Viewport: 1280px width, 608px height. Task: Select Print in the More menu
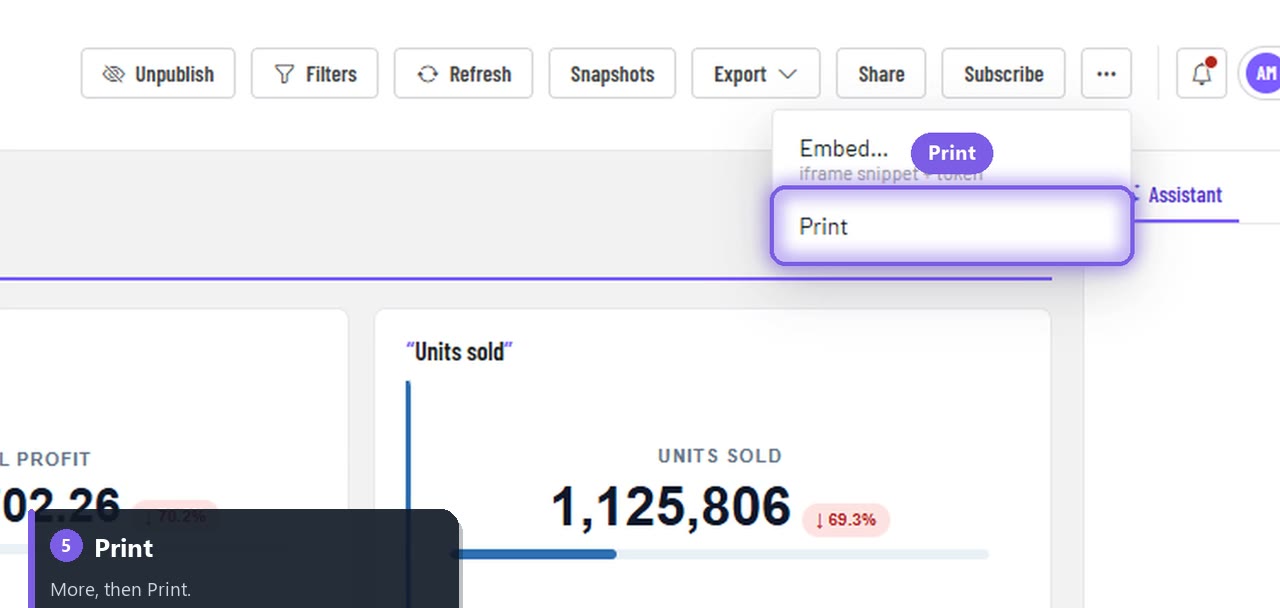[951, 226]
